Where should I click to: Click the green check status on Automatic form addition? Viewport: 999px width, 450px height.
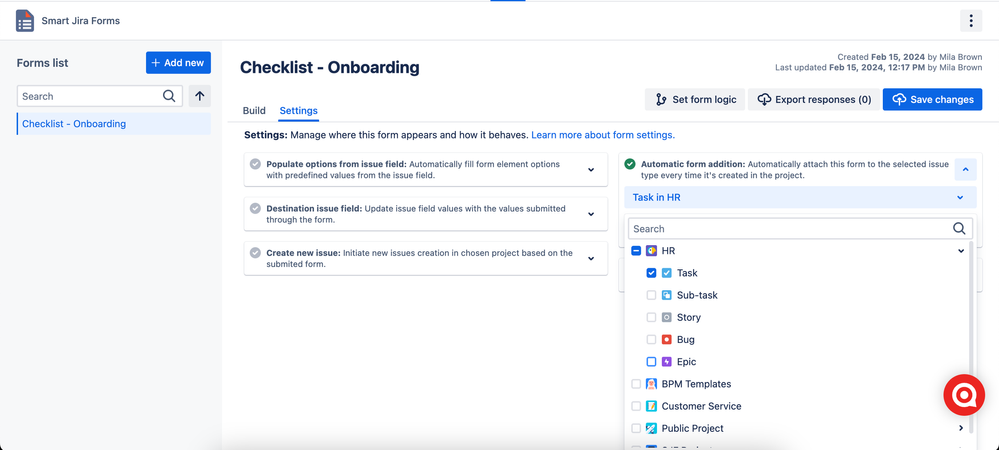(x=629, y=164)
